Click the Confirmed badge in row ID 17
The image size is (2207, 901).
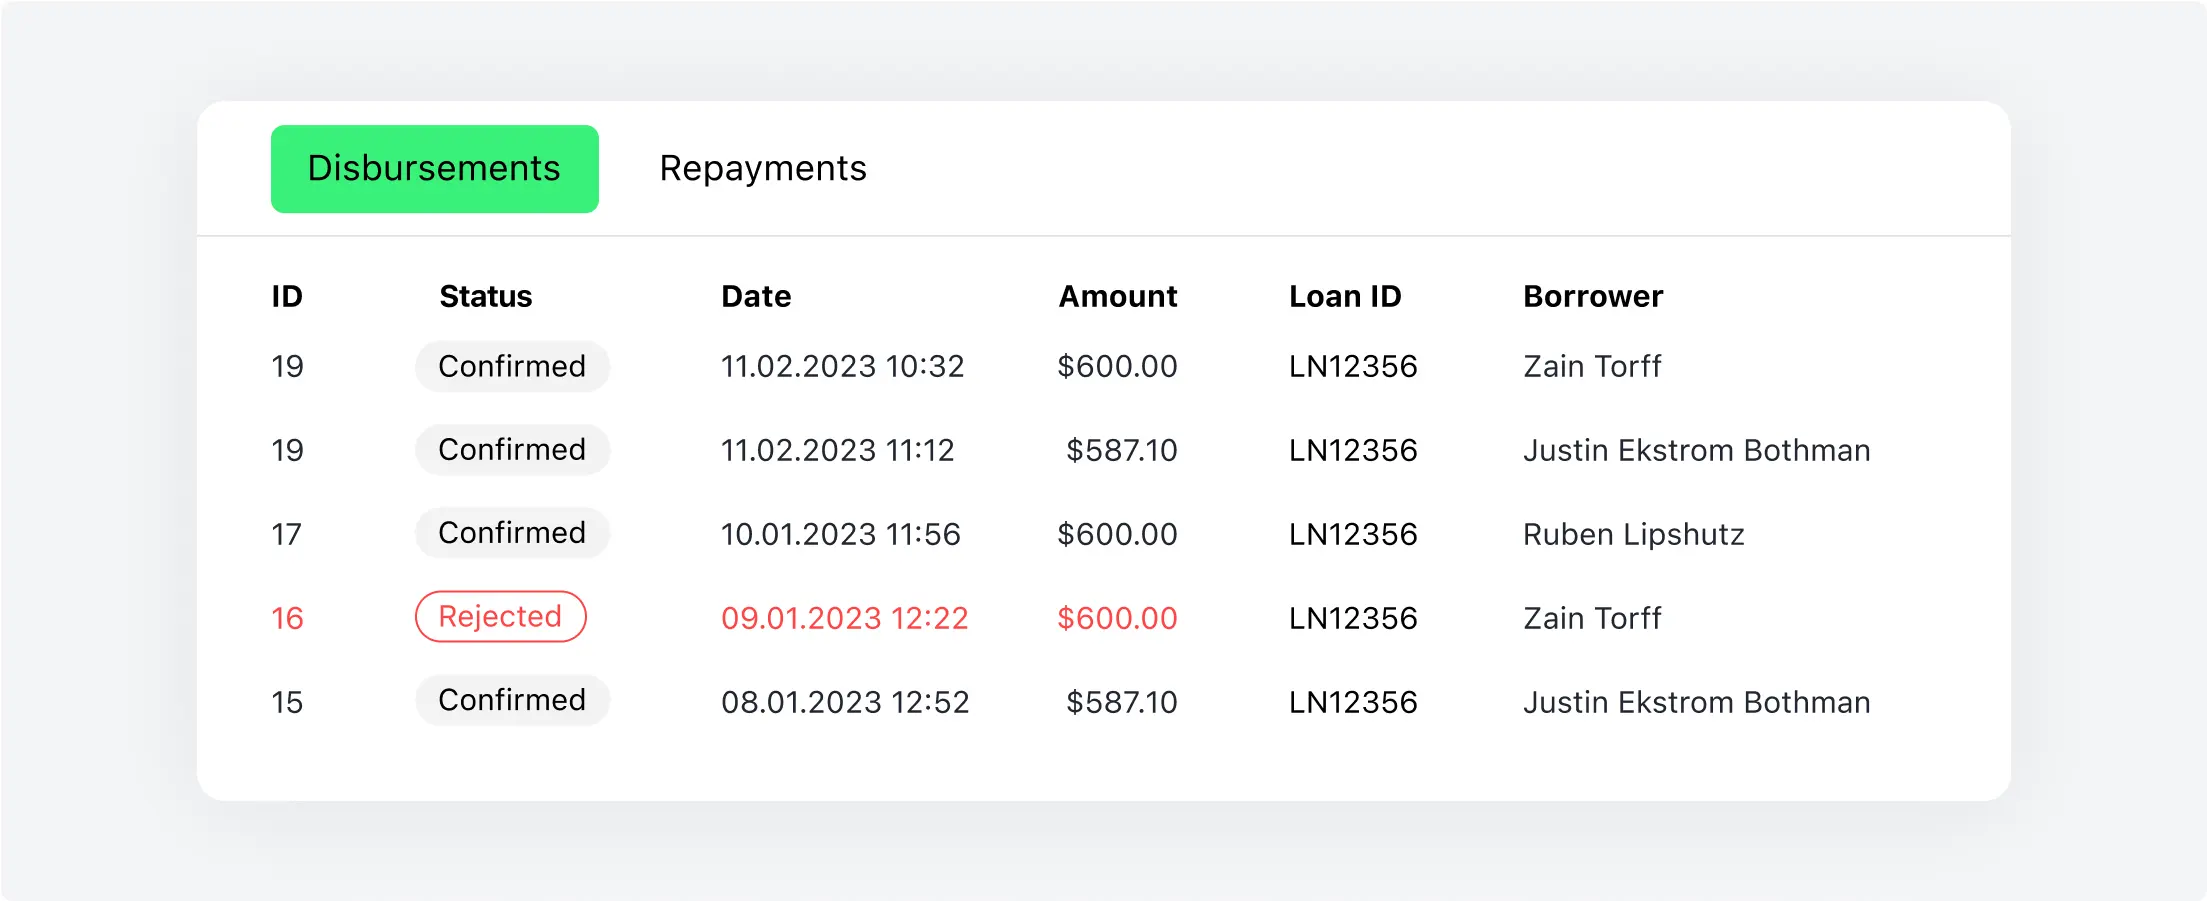[x=512, y=533]
